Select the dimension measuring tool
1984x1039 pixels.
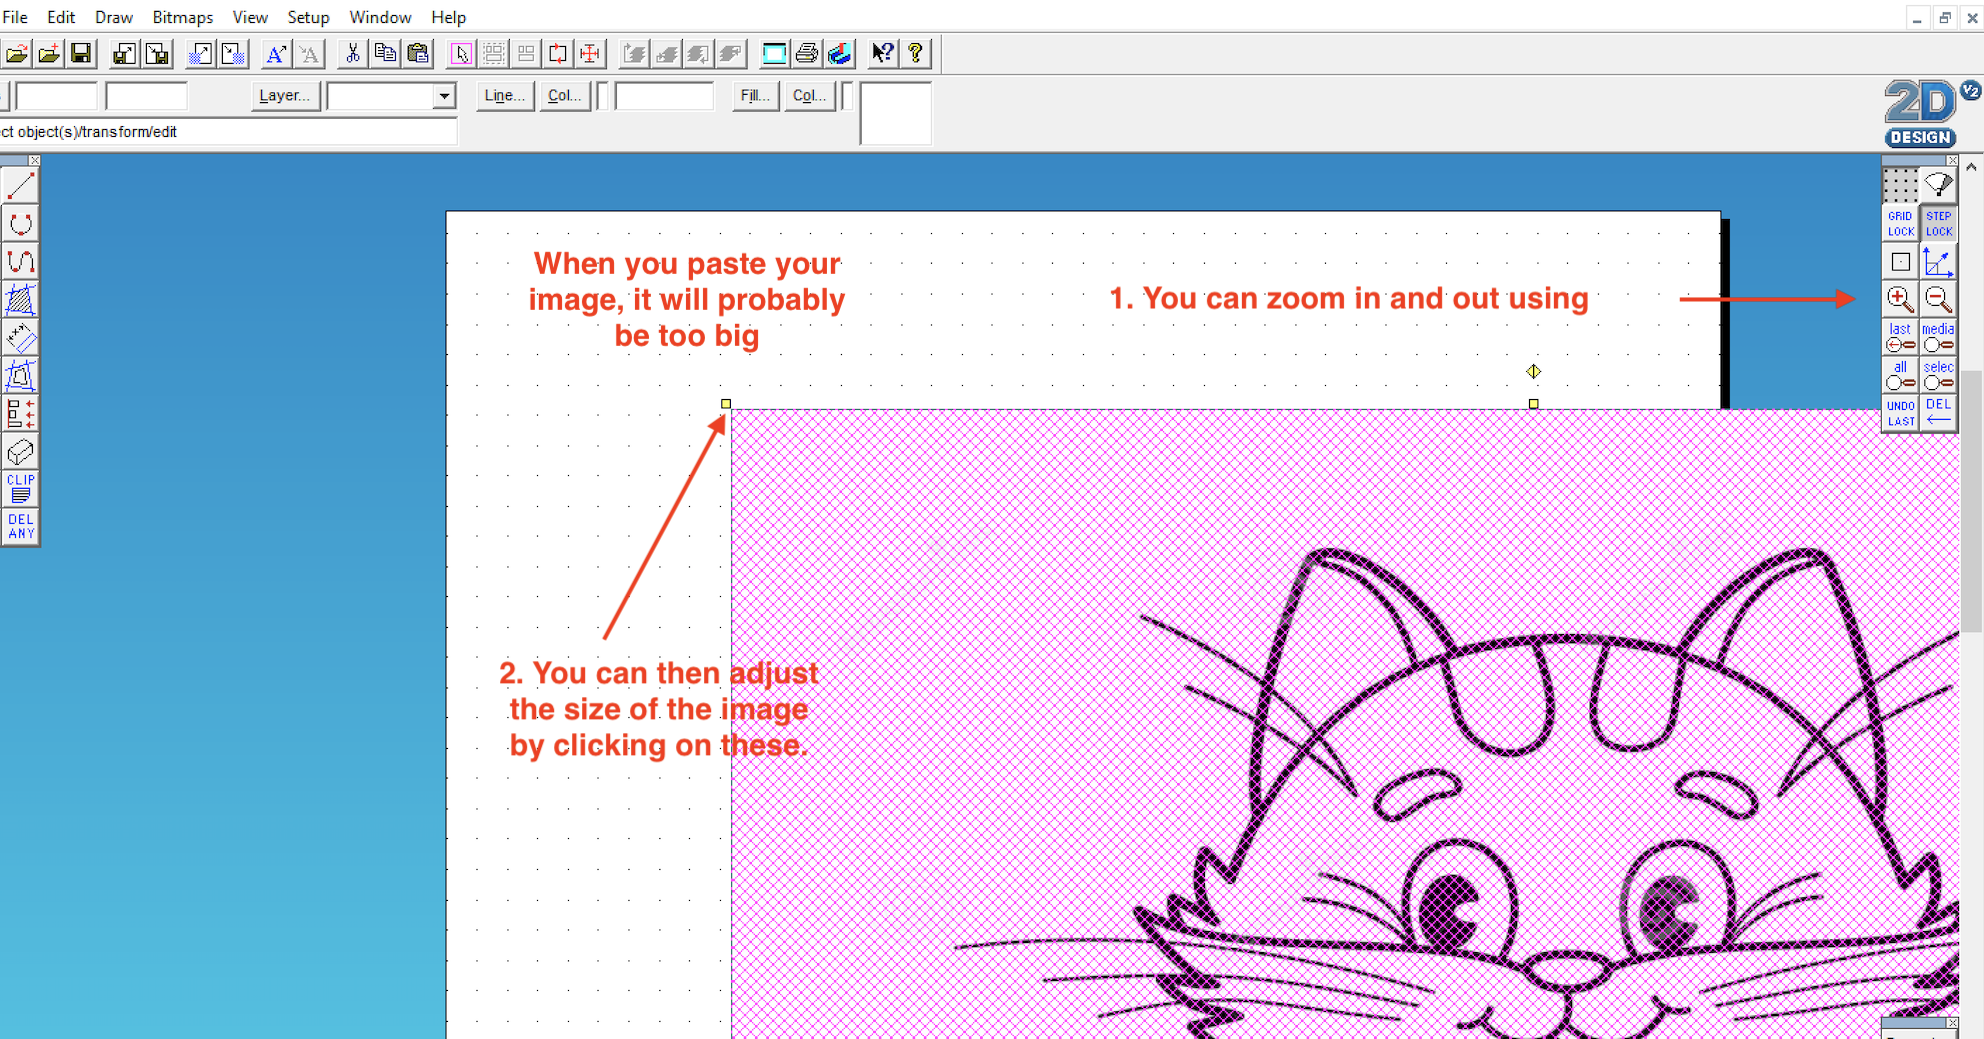[20, 338]
